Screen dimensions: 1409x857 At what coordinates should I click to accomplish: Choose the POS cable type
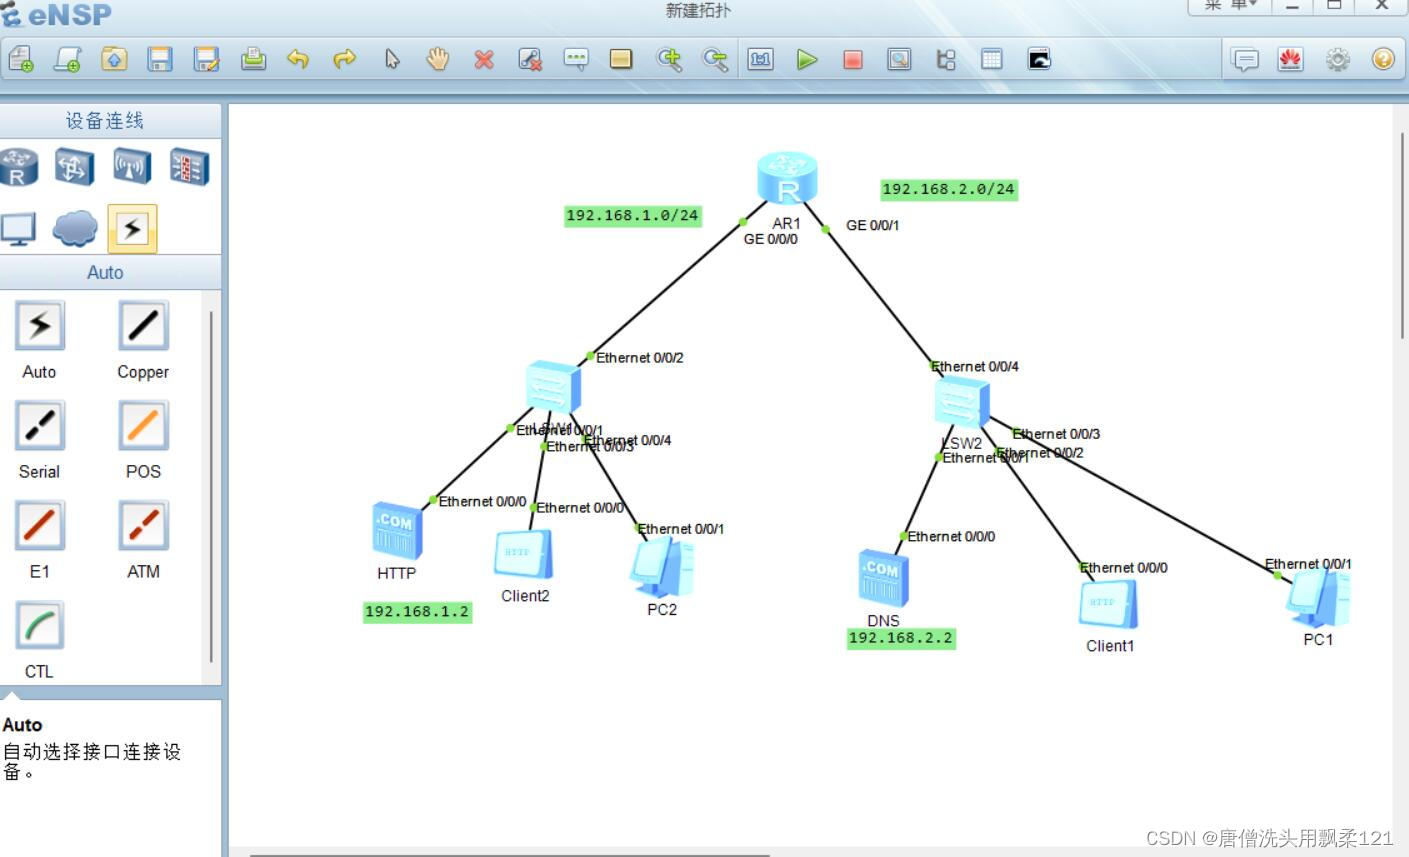point(143,426)
